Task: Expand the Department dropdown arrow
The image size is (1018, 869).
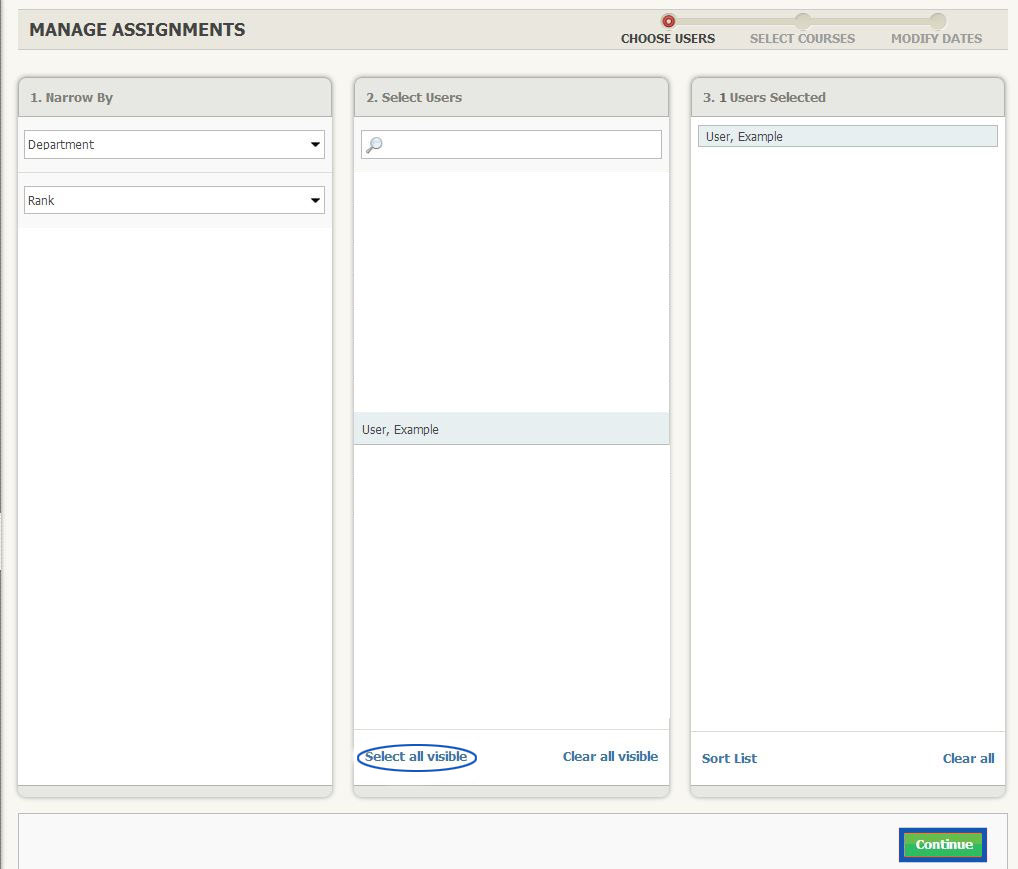Action: point(314,144)
